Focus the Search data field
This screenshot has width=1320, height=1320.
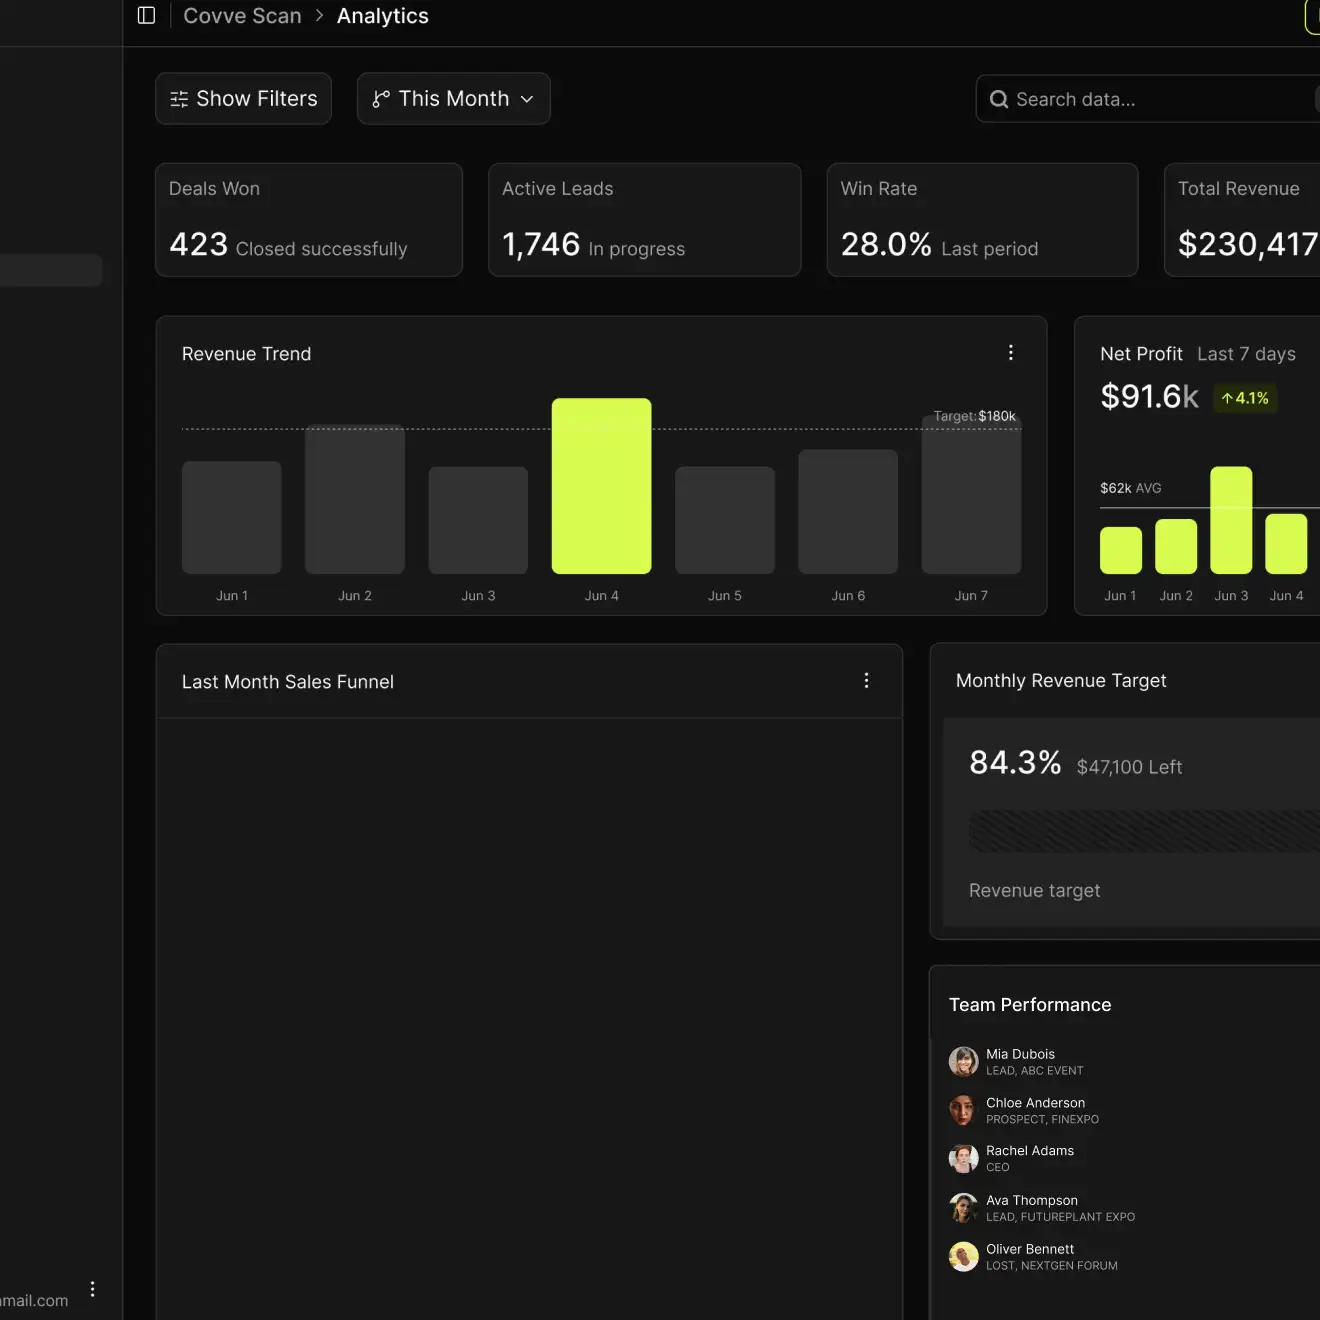click(1148, 99)
